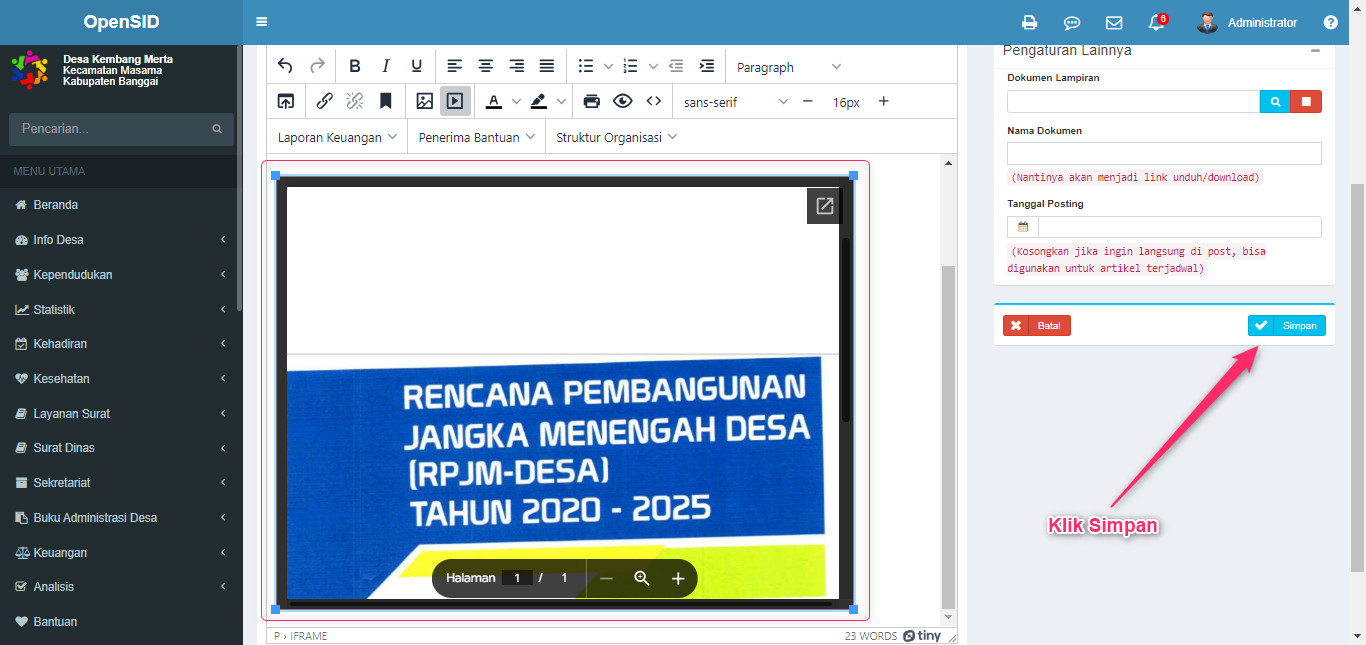Toggle bold formatting

[355, 66]
